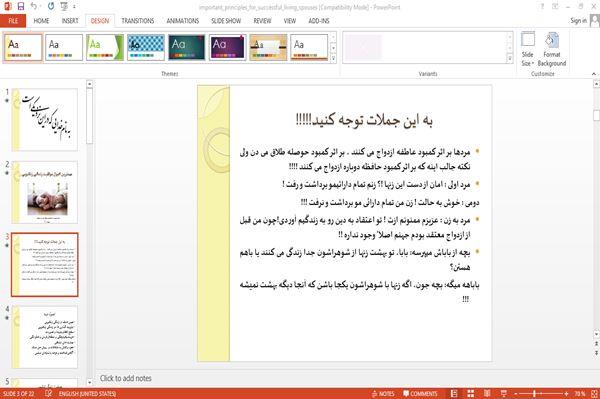Select slide 4 thumbnail in the panel
600x399 pixels.
45,337
